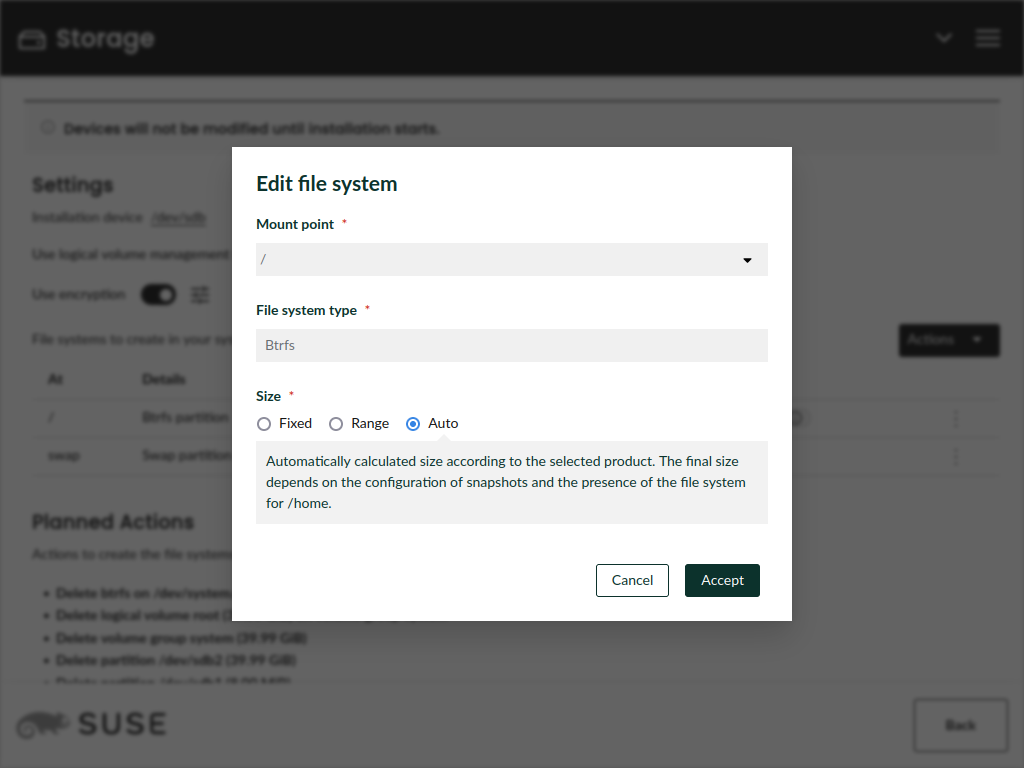Expand the Actions dropdown button
1024x768 pixels.
pyautogui.click(x=948, y=340)
